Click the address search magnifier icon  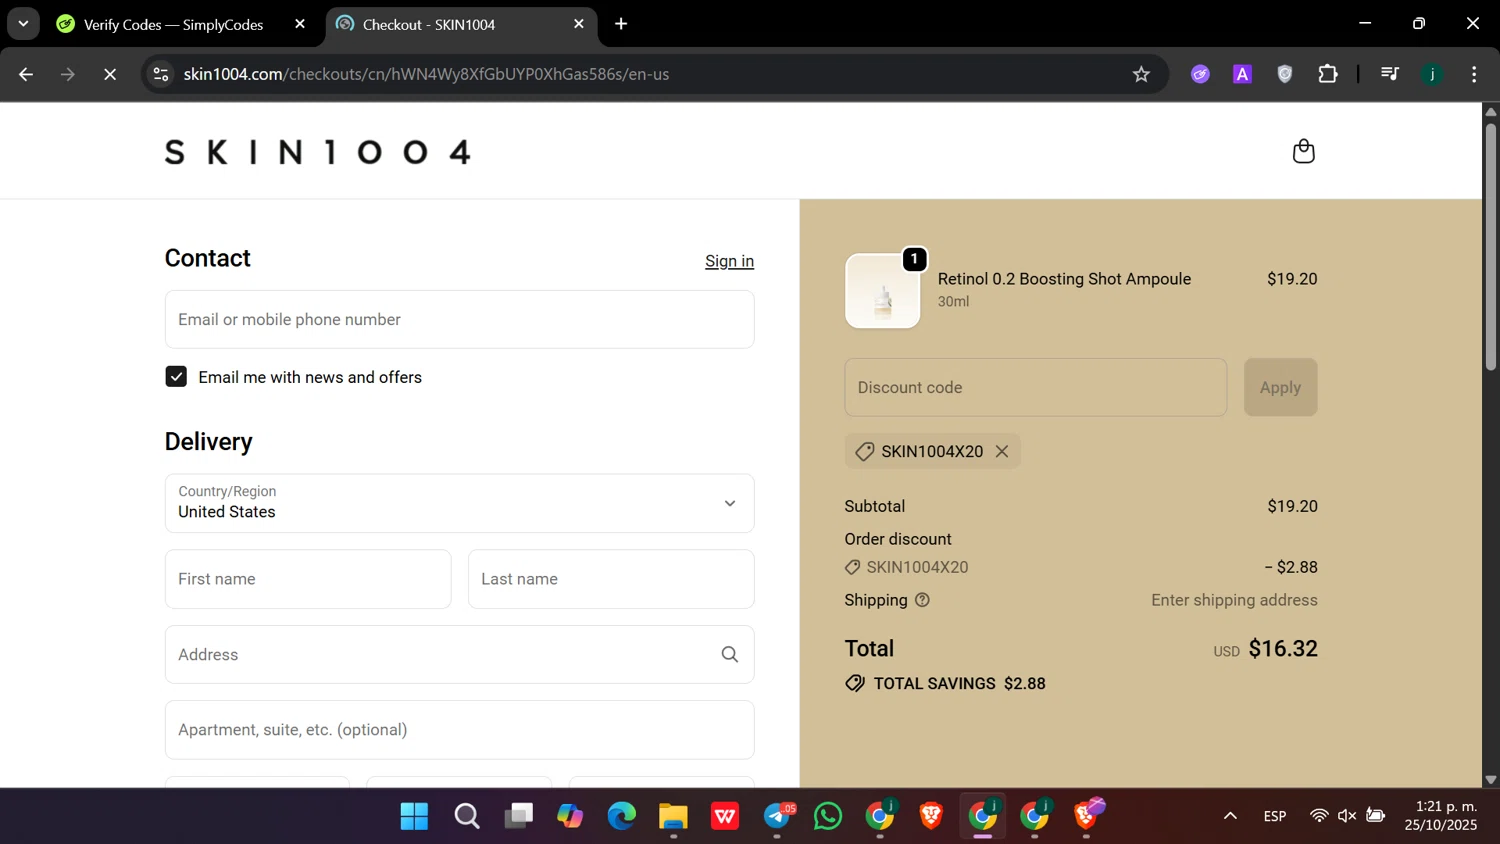pos(730,655)
